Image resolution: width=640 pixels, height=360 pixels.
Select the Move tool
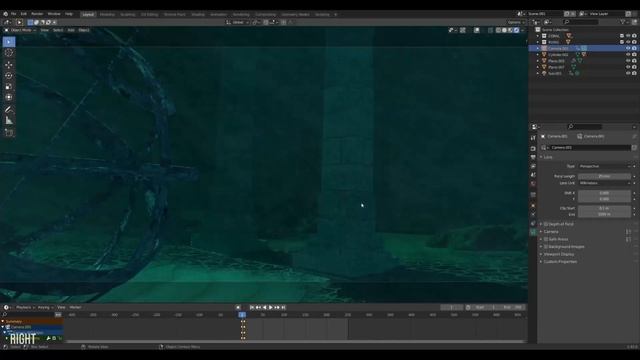pos(9,64)
